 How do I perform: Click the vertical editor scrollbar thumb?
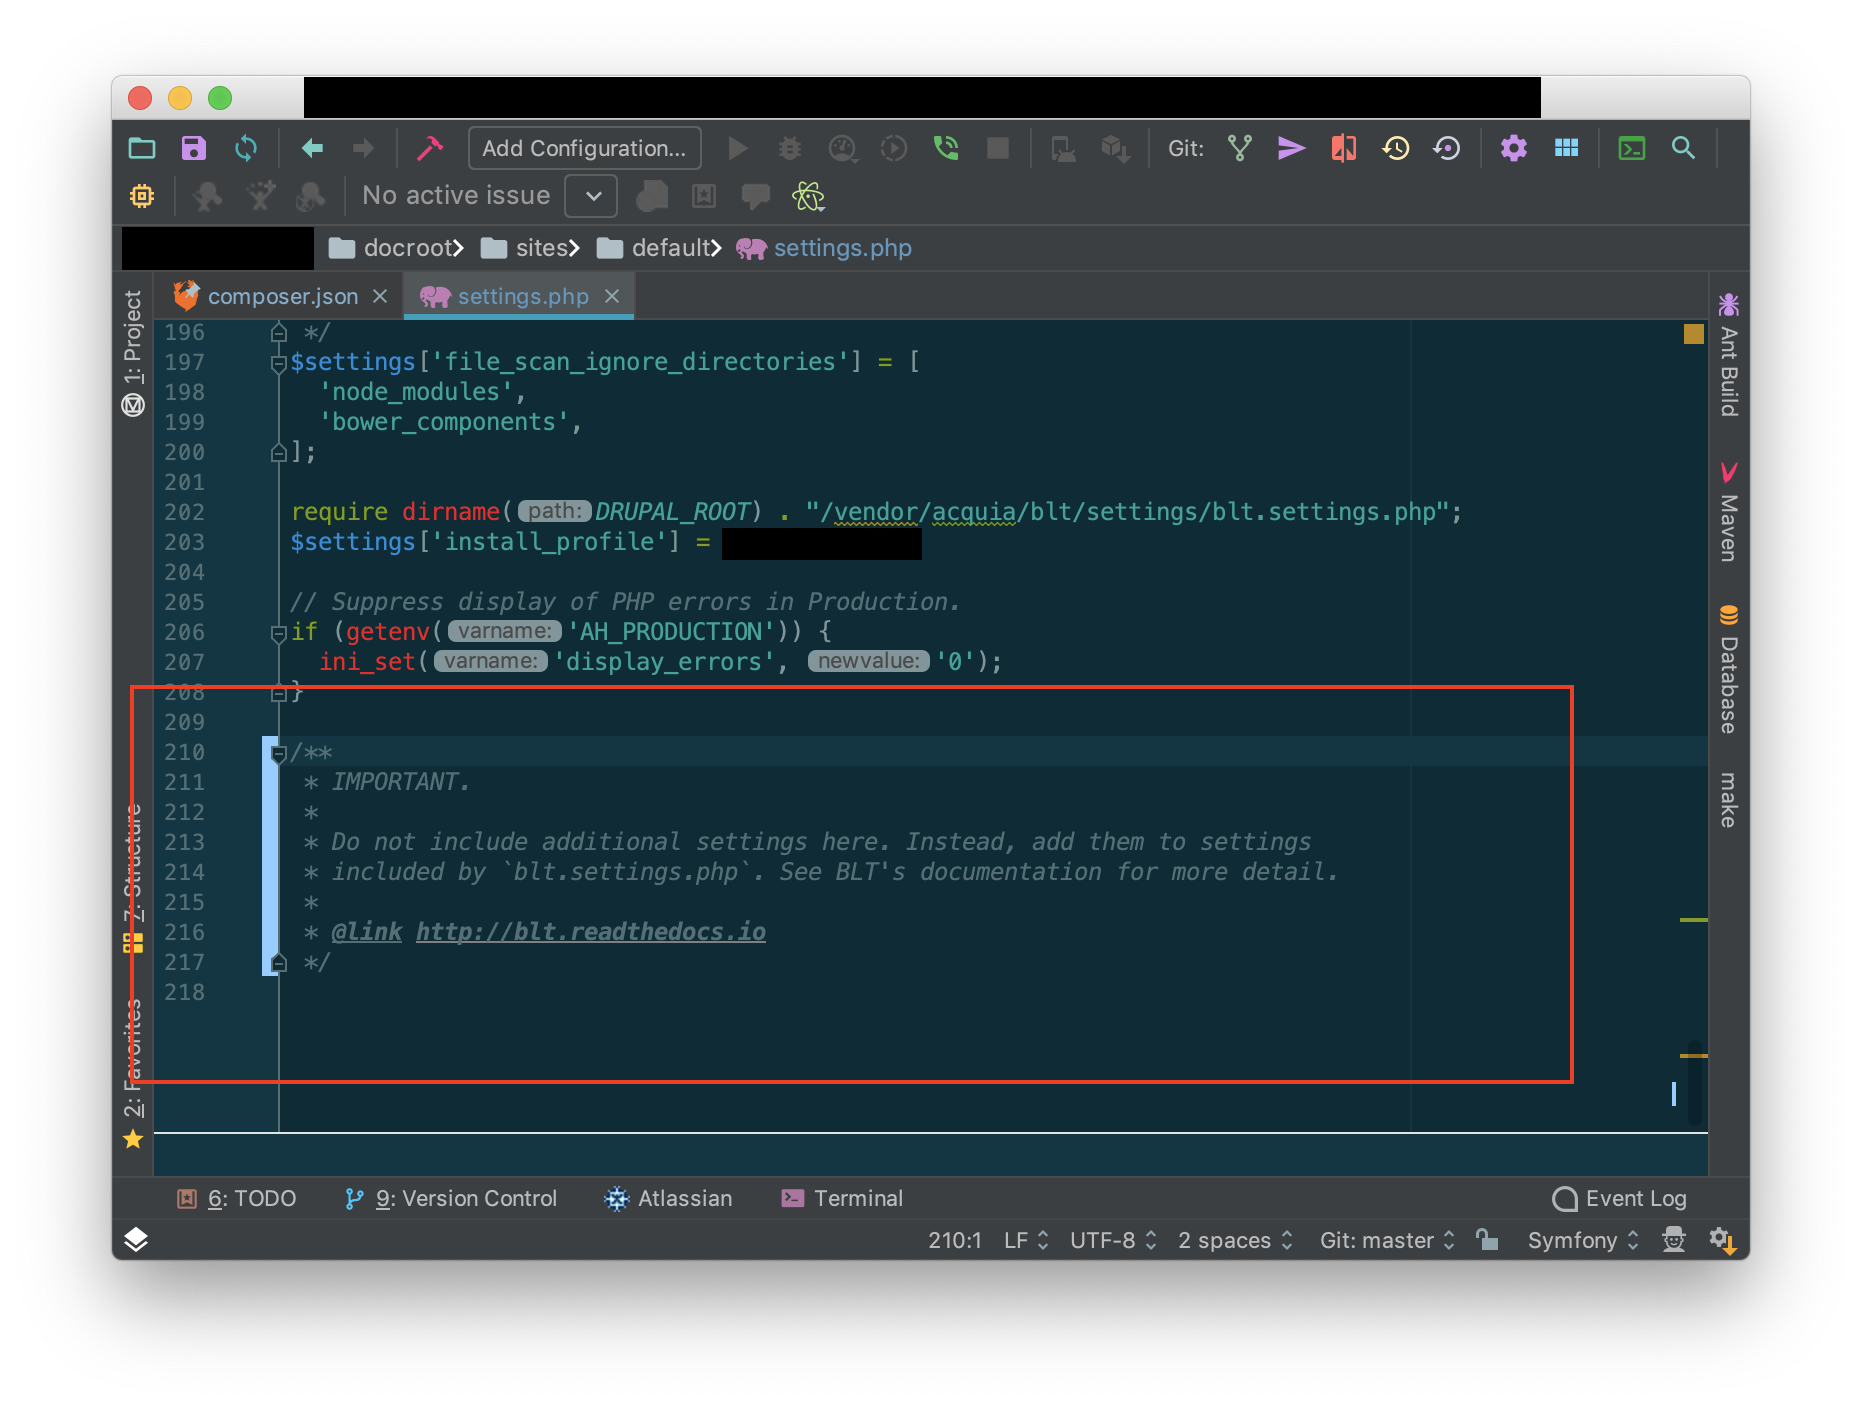[x=1694, y=1082]
